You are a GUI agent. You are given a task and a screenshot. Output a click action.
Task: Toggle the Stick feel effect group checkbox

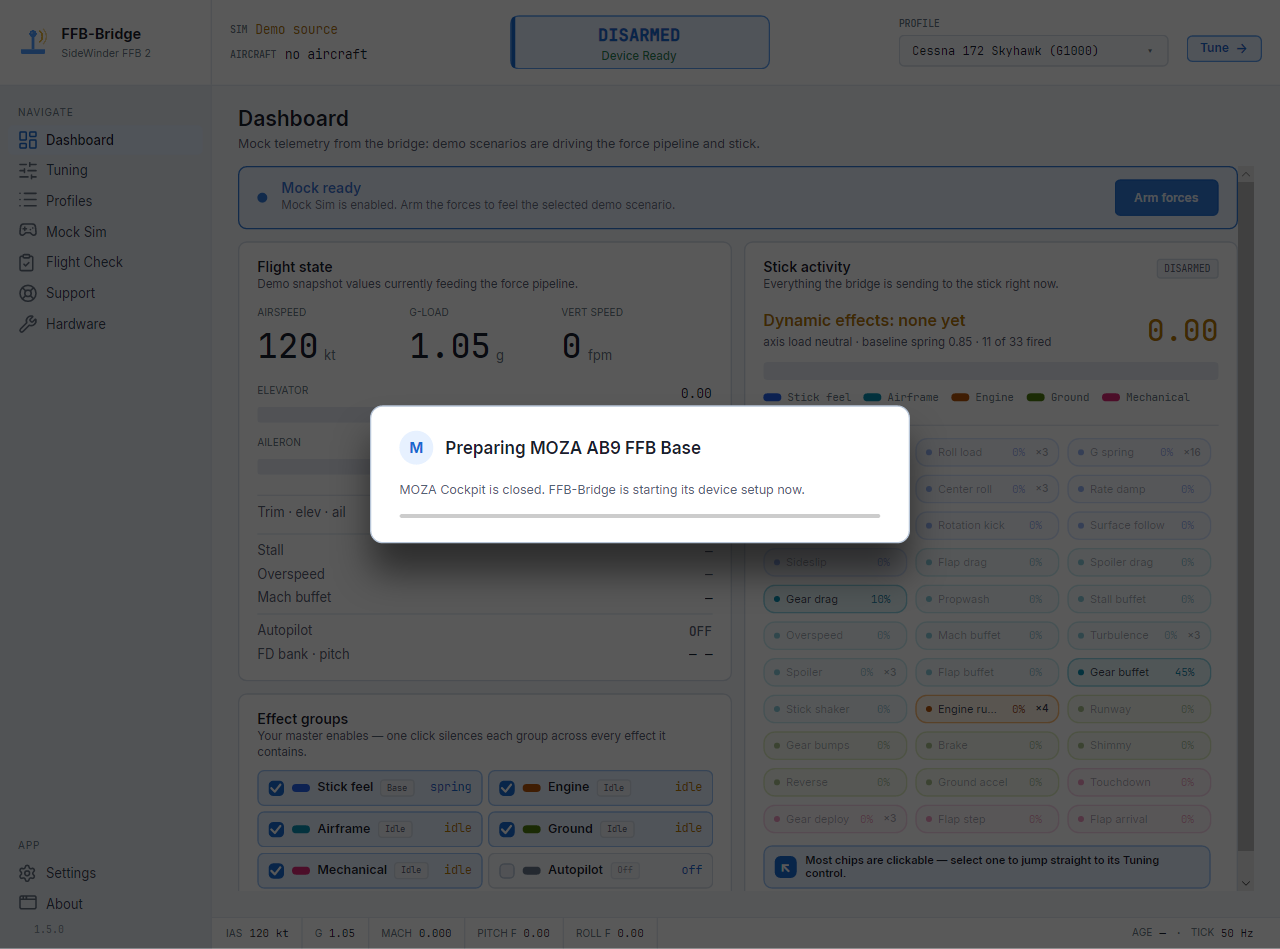[277, 788]
